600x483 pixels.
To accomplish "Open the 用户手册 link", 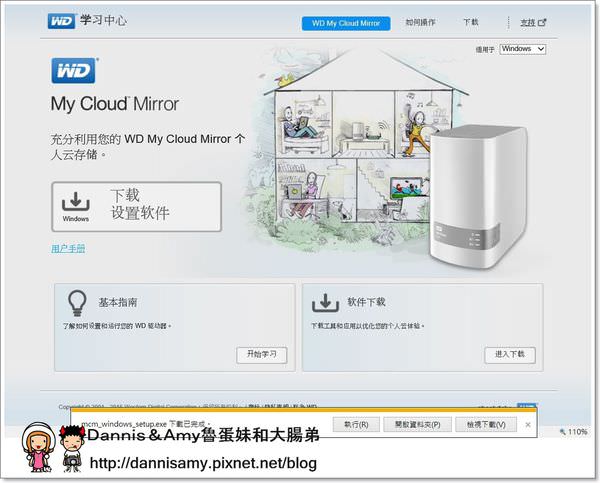I will [x=68, y=249].
